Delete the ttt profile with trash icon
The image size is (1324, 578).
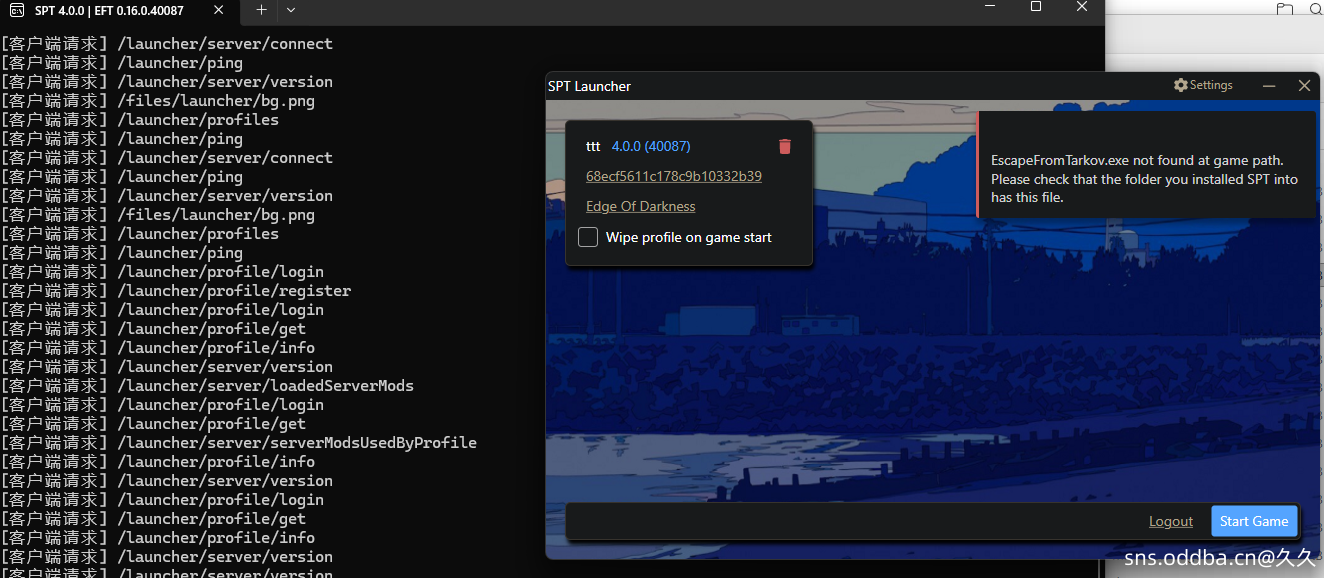(x=785, y=147)
